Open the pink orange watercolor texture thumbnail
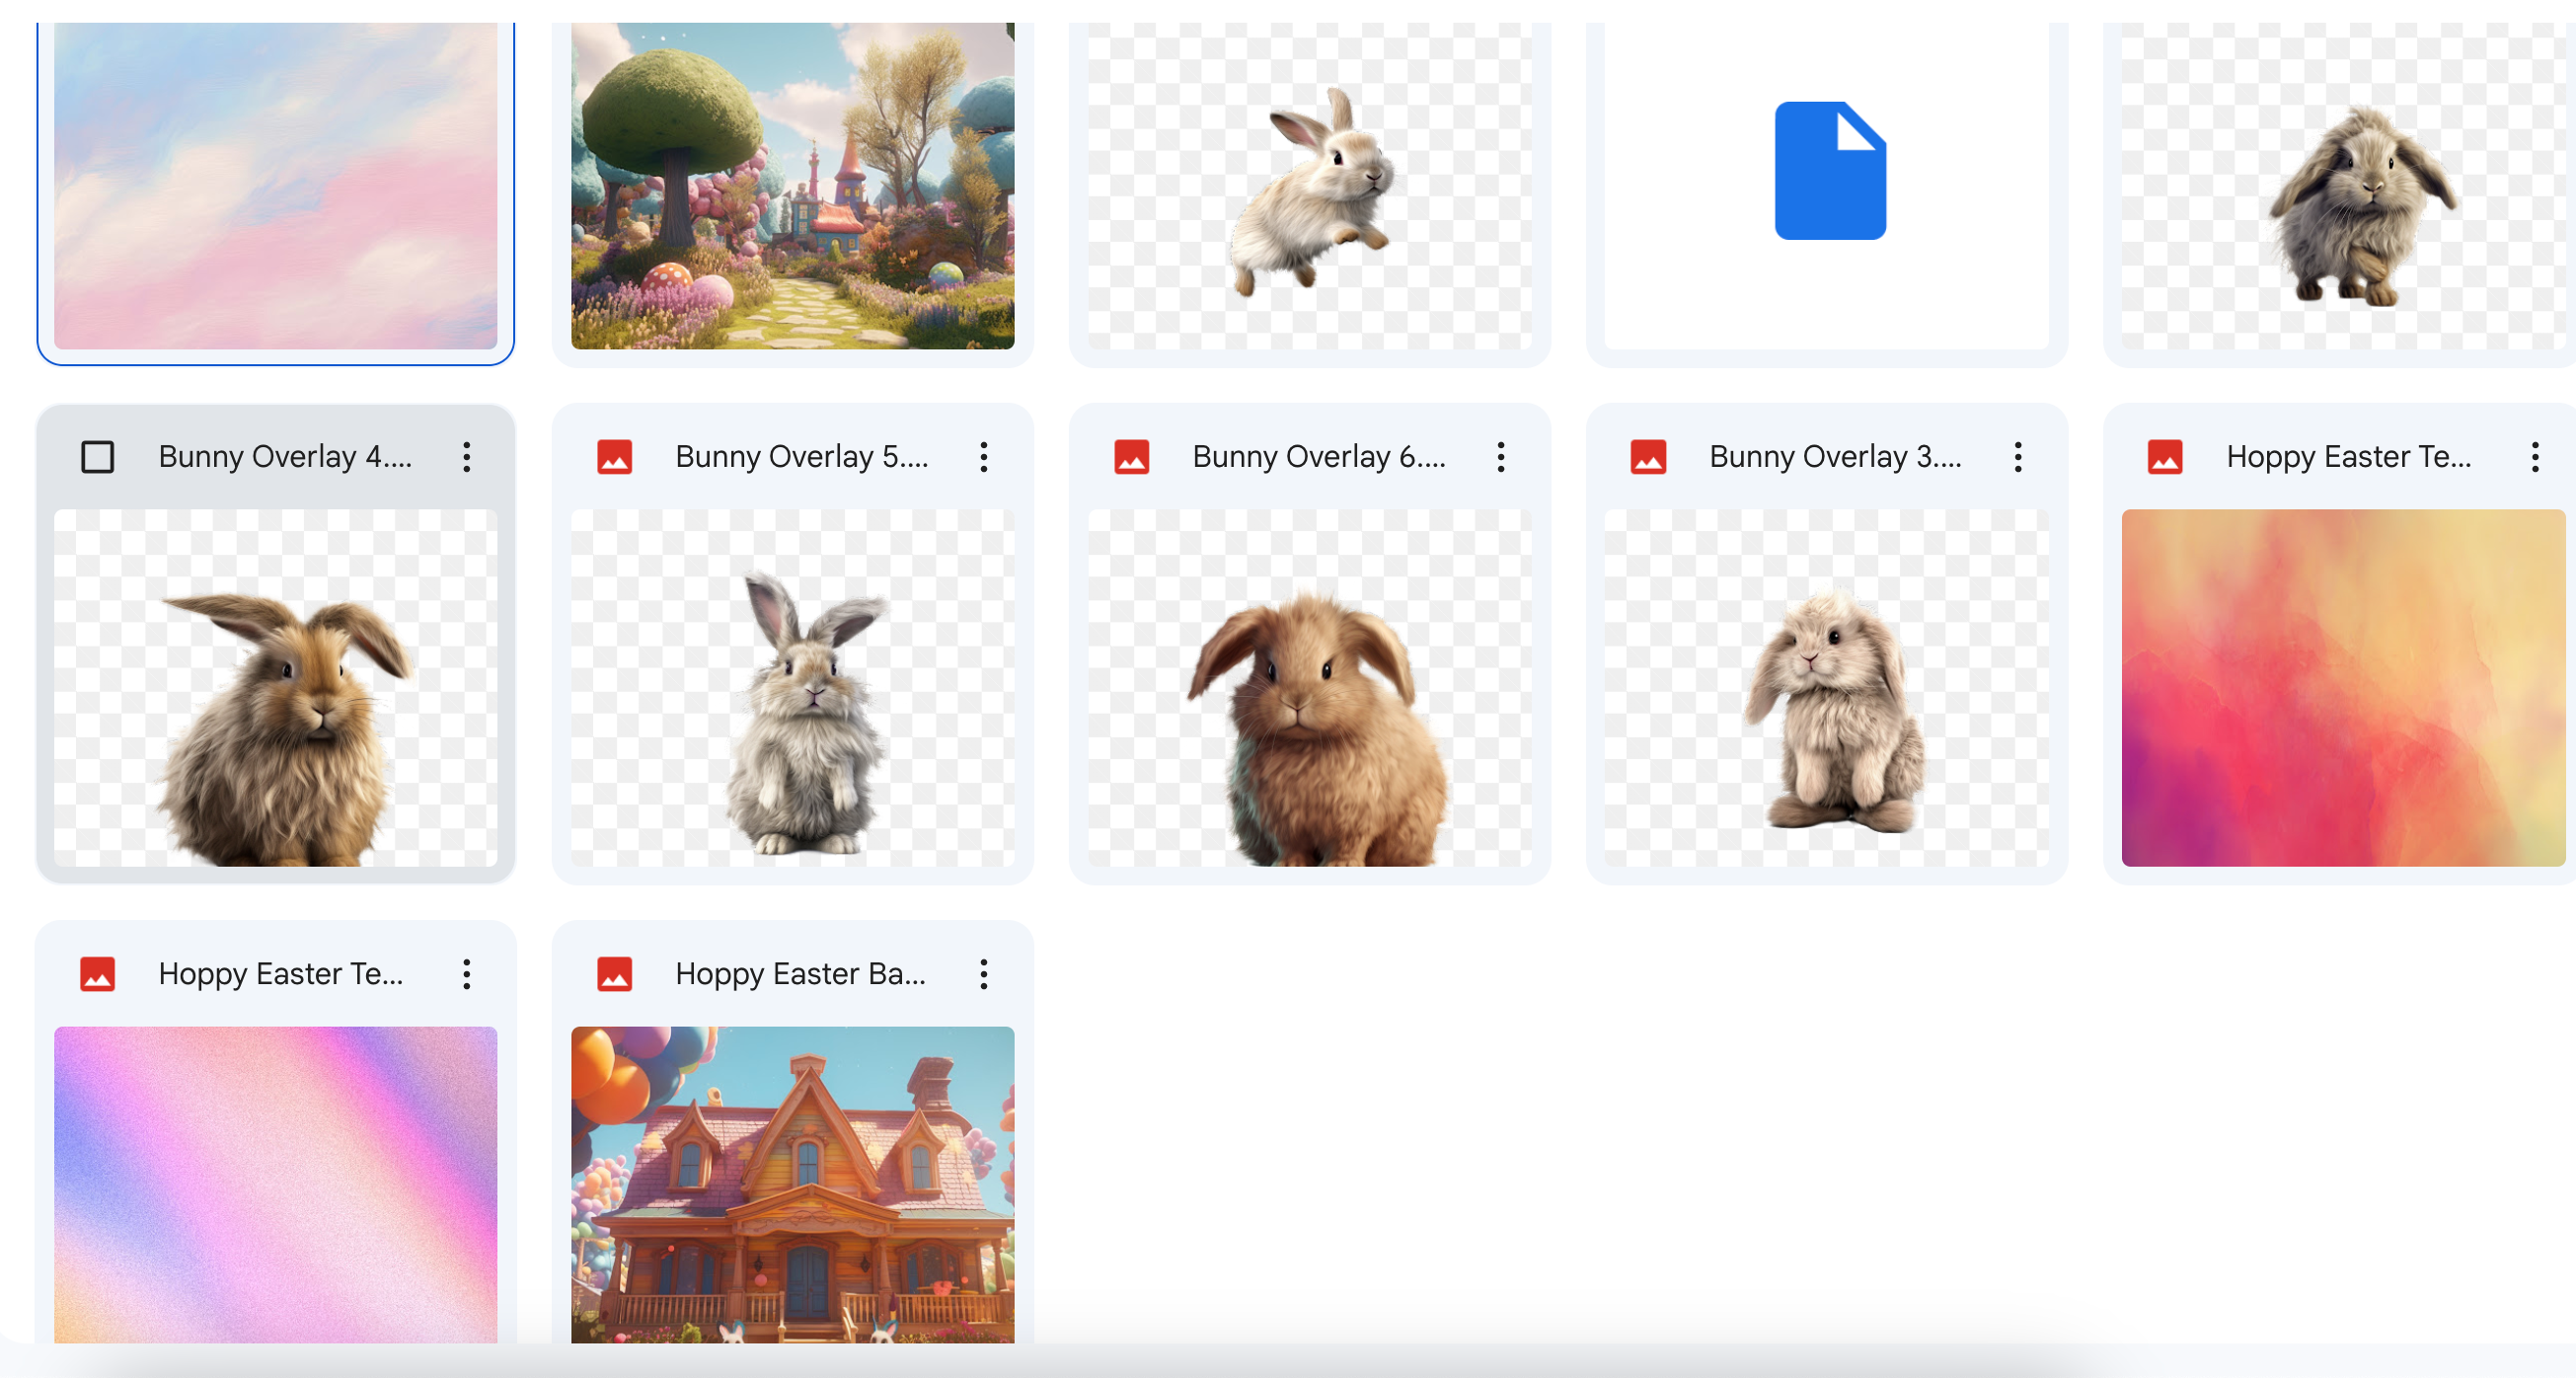 (x=2342, y=688)
